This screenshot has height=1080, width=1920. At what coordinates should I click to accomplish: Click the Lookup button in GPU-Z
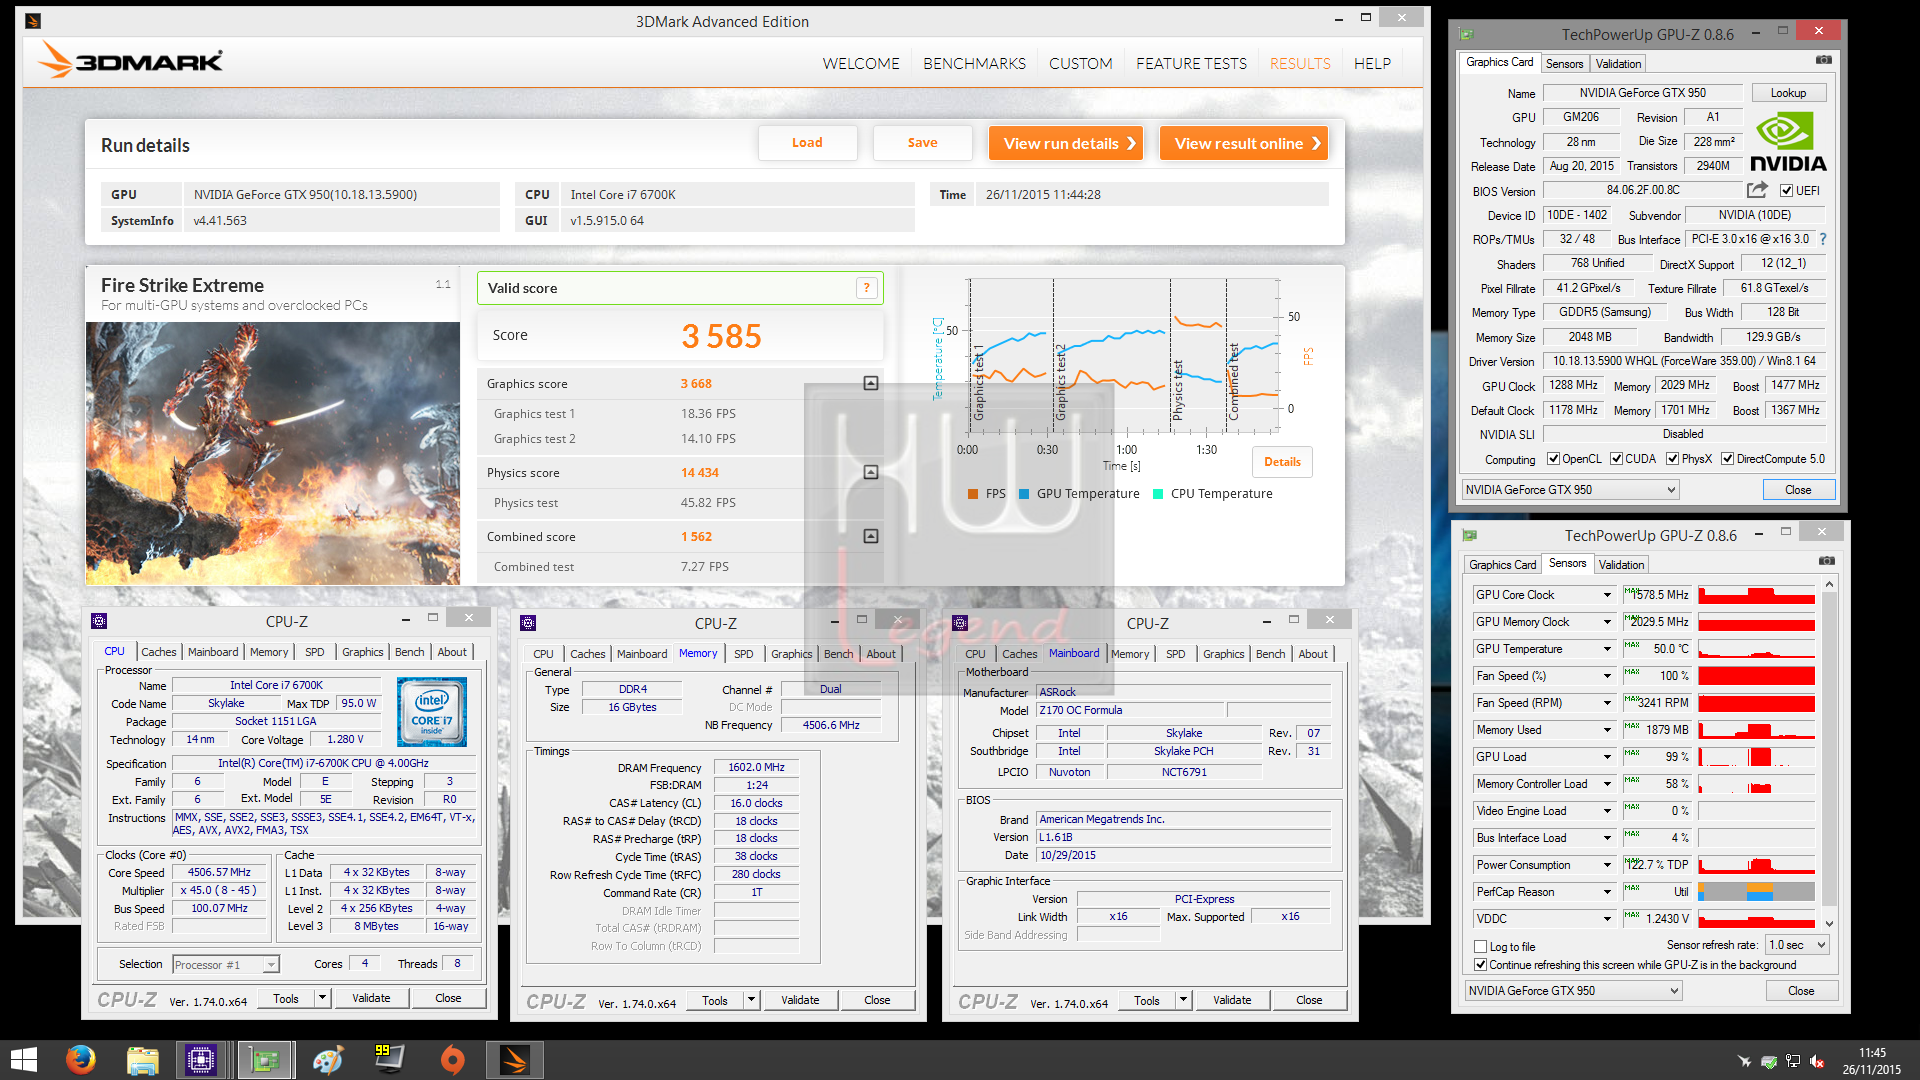(1788, 93)
